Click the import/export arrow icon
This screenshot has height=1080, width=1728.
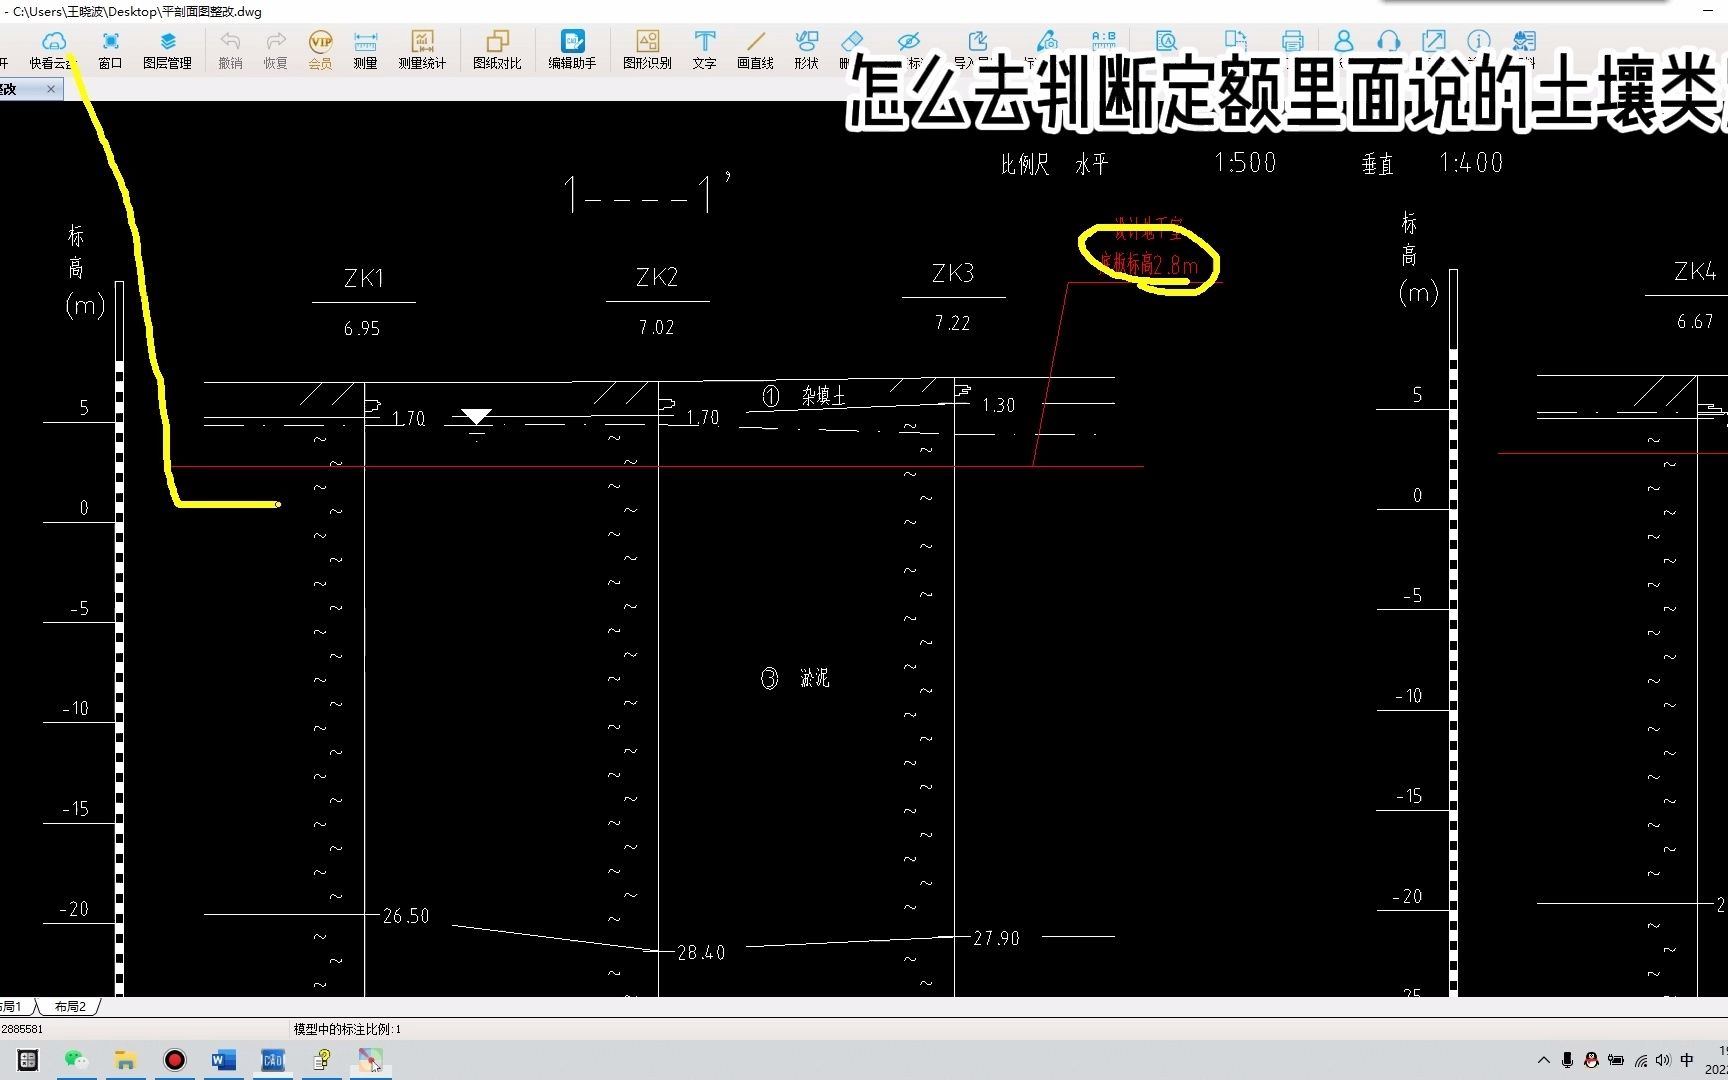click(x=977, y=41)
